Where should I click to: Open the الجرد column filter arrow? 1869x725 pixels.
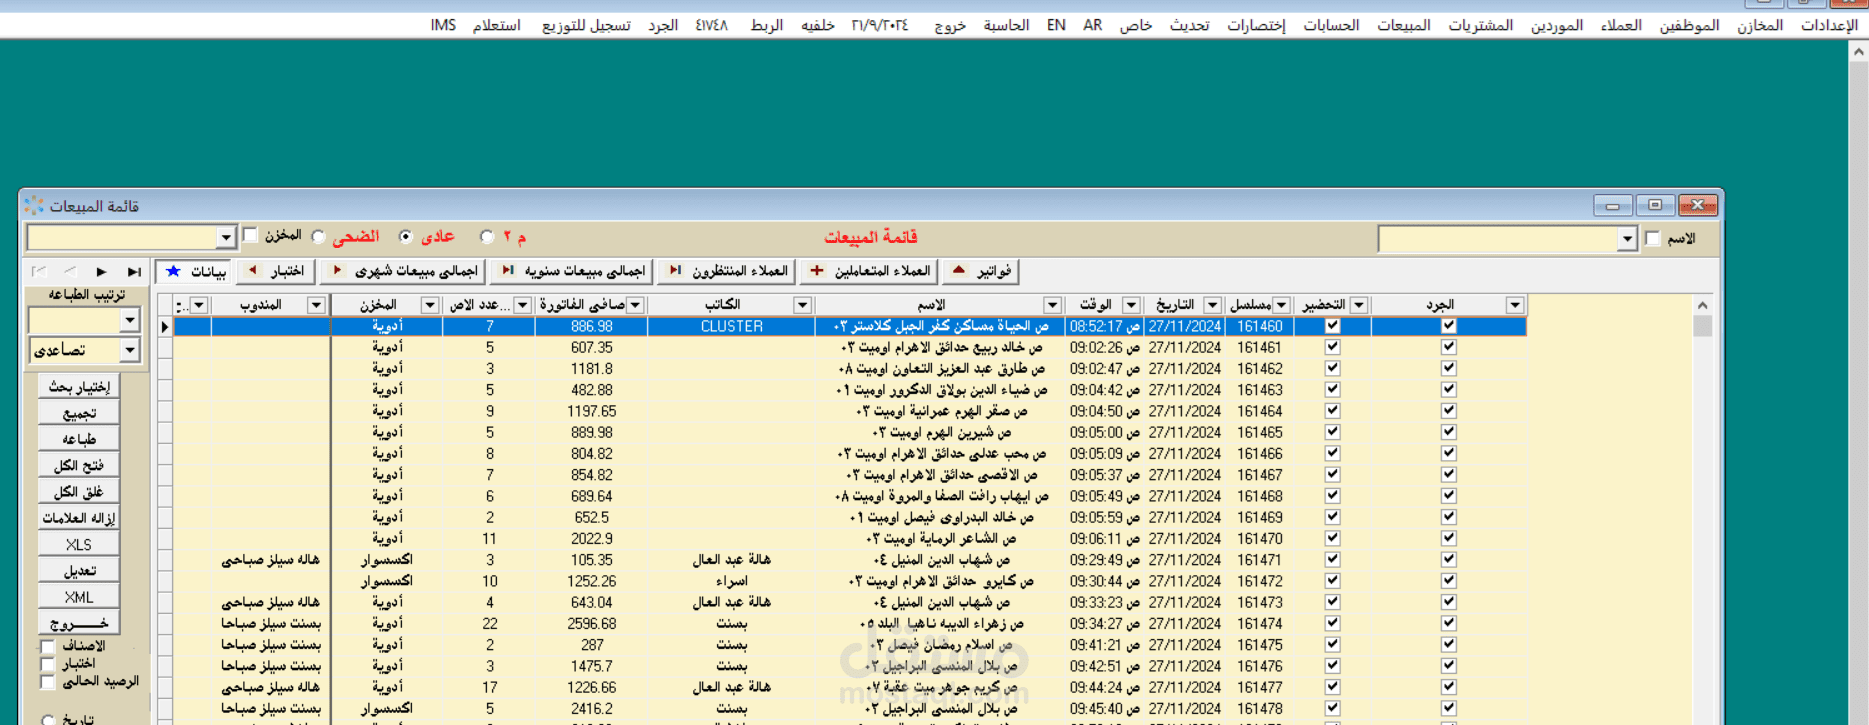click(x=1515, y=305)
